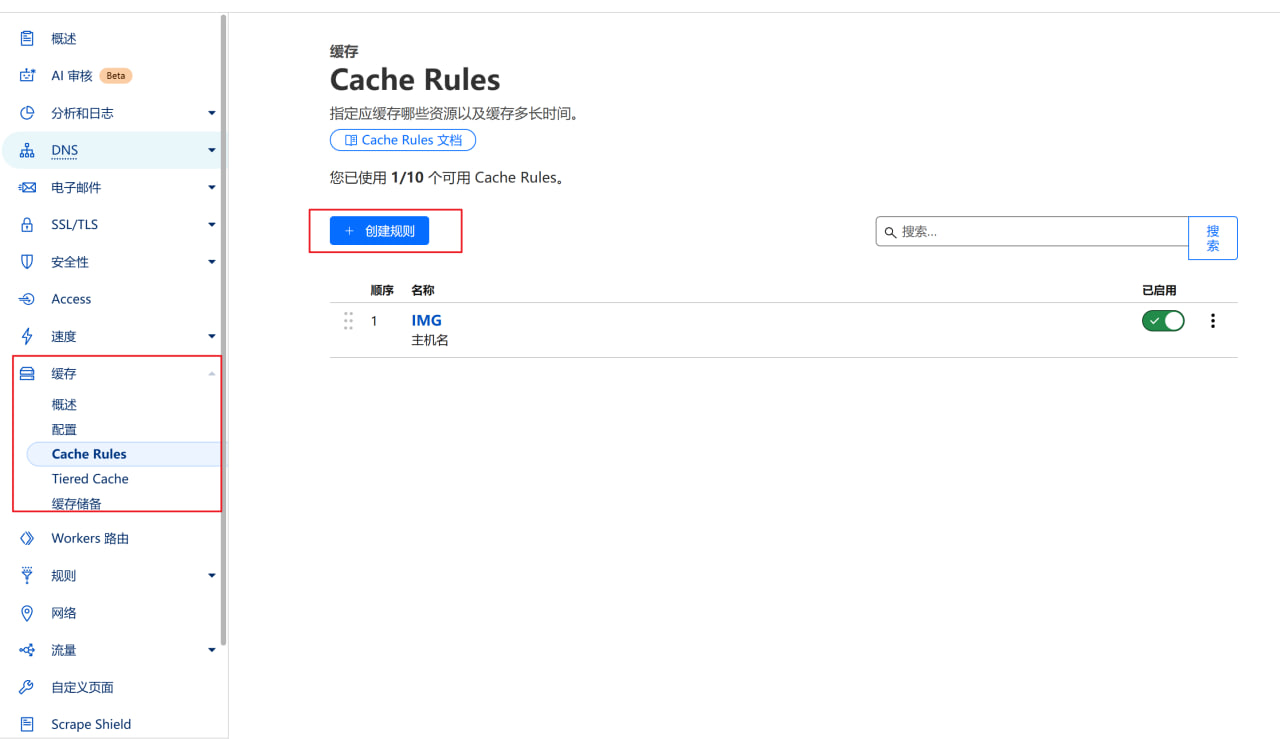The image size is (1280, 739).
Task: Expand the 分析和日志 dropdown arrow
Action: pyautogui.click(x=212, y=113)
